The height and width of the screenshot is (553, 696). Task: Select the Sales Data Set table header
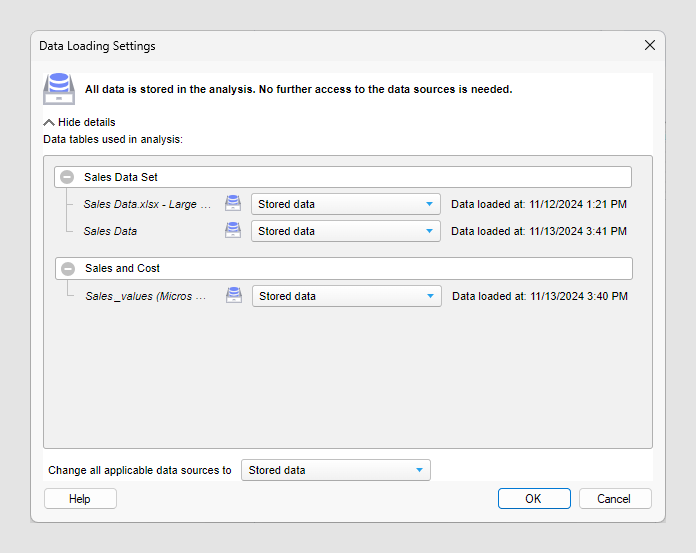(343, 177)
